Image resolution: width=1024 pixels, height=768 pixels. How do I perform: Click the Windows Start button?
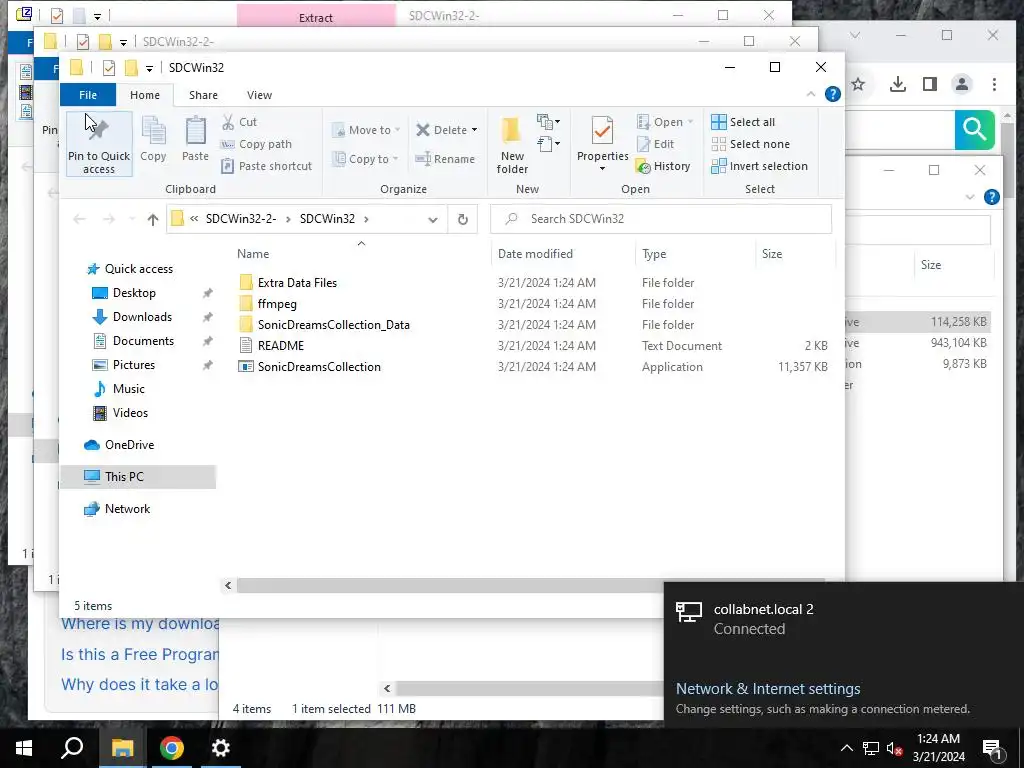click(24, 748)
